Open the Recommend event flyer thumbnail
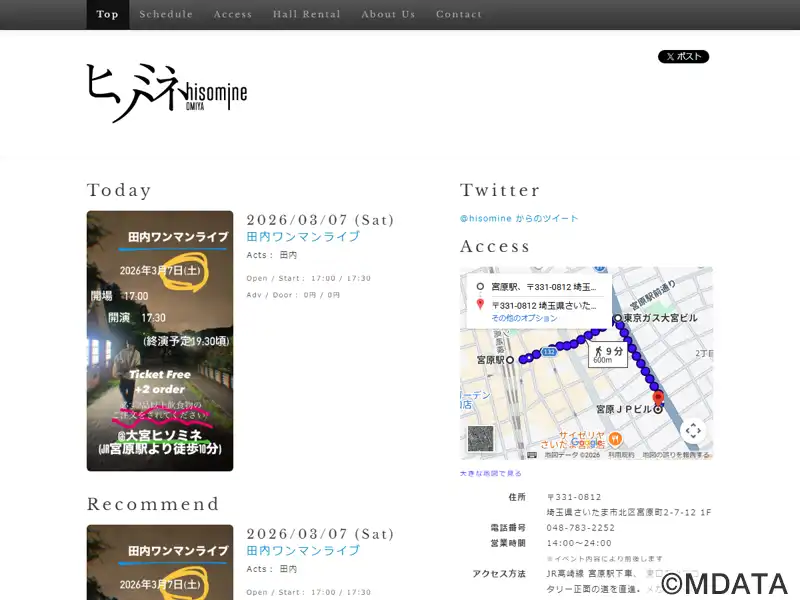The image size is (800, 600). pyautogui.click(x=160, y=562)
